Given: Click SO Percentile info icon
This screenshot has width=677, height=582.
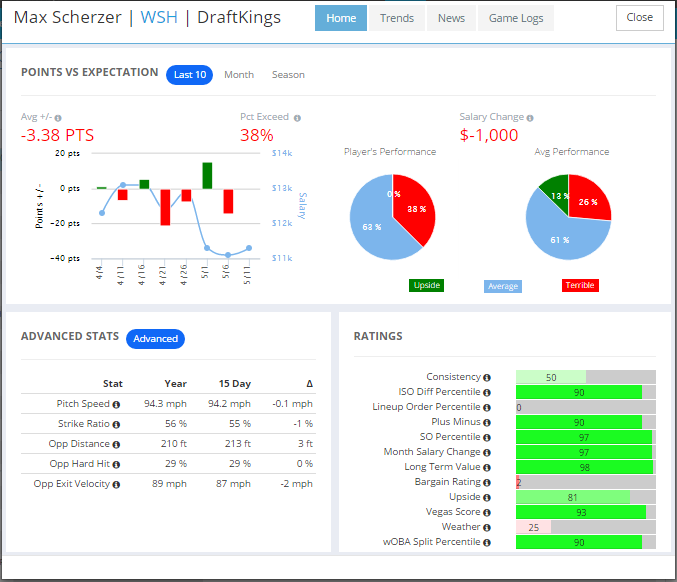Looking at the screenshot, I should tap(487, 437).
